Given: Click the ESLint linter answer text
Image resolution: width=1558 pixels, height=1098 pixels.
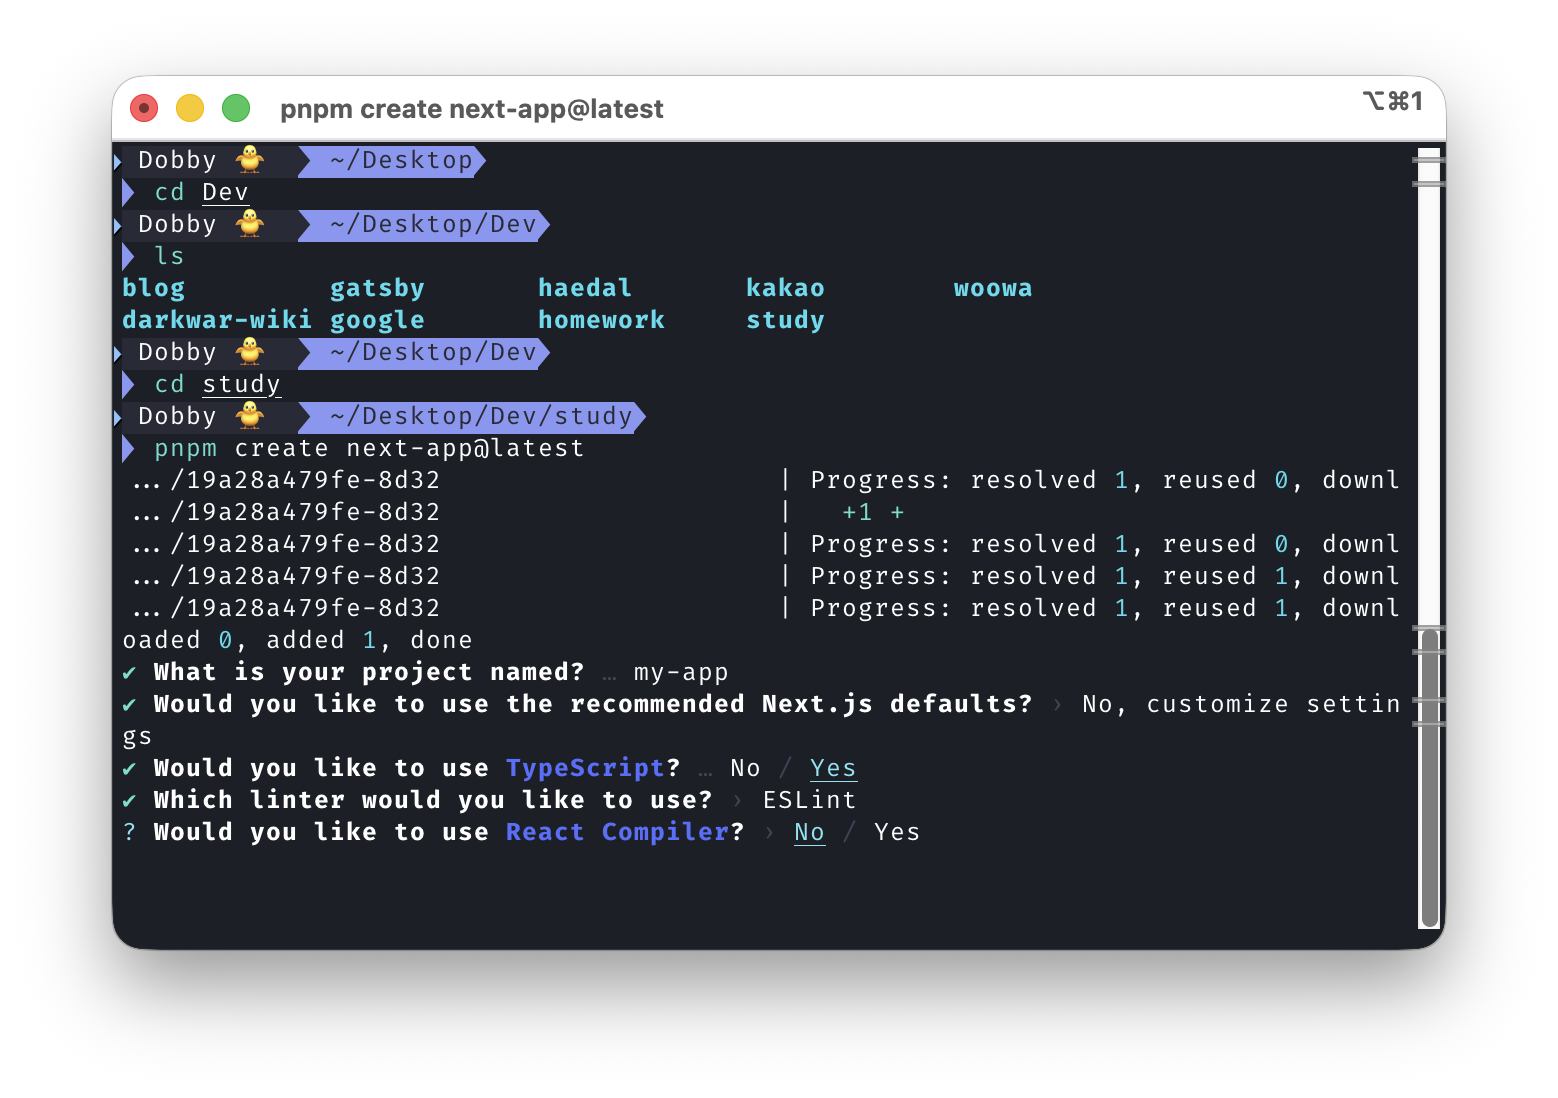Looking at the screenshot, I should 808,799.
